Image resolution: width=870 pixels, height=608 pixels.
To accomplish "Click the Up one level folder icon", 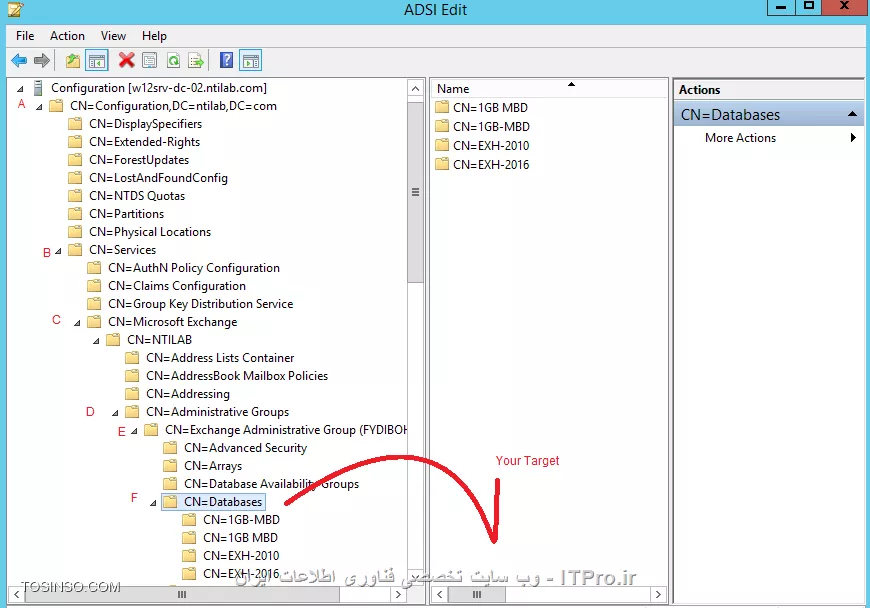I will [x=73, y=60].
